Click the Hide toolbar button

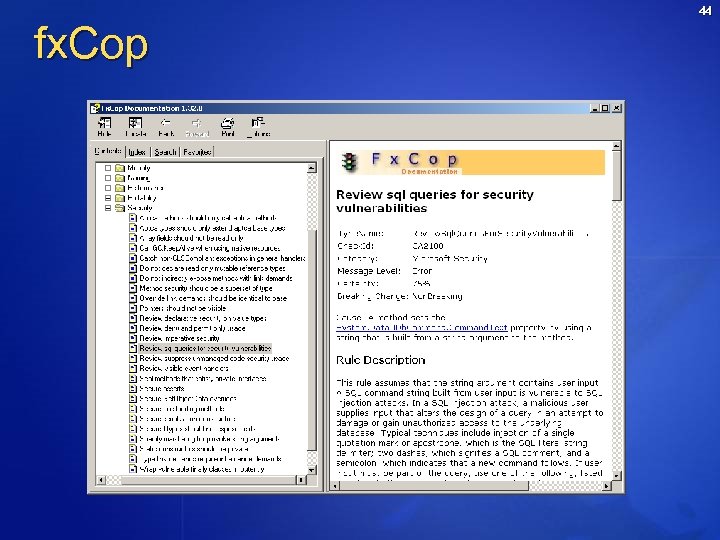tap(104, 127)
